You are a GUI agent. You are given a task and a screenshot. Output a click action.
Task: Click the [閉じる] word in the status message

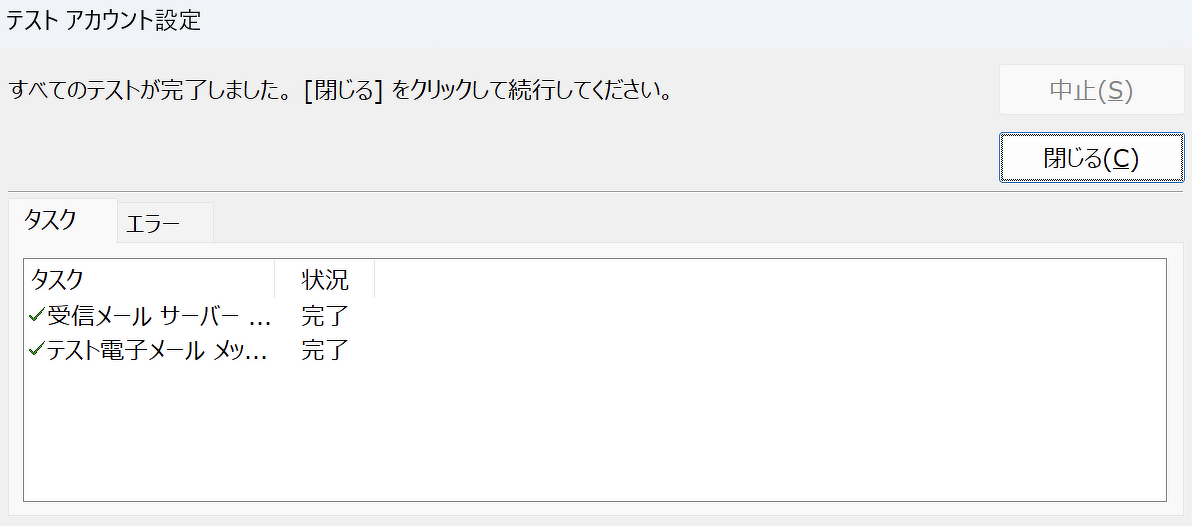344,92
